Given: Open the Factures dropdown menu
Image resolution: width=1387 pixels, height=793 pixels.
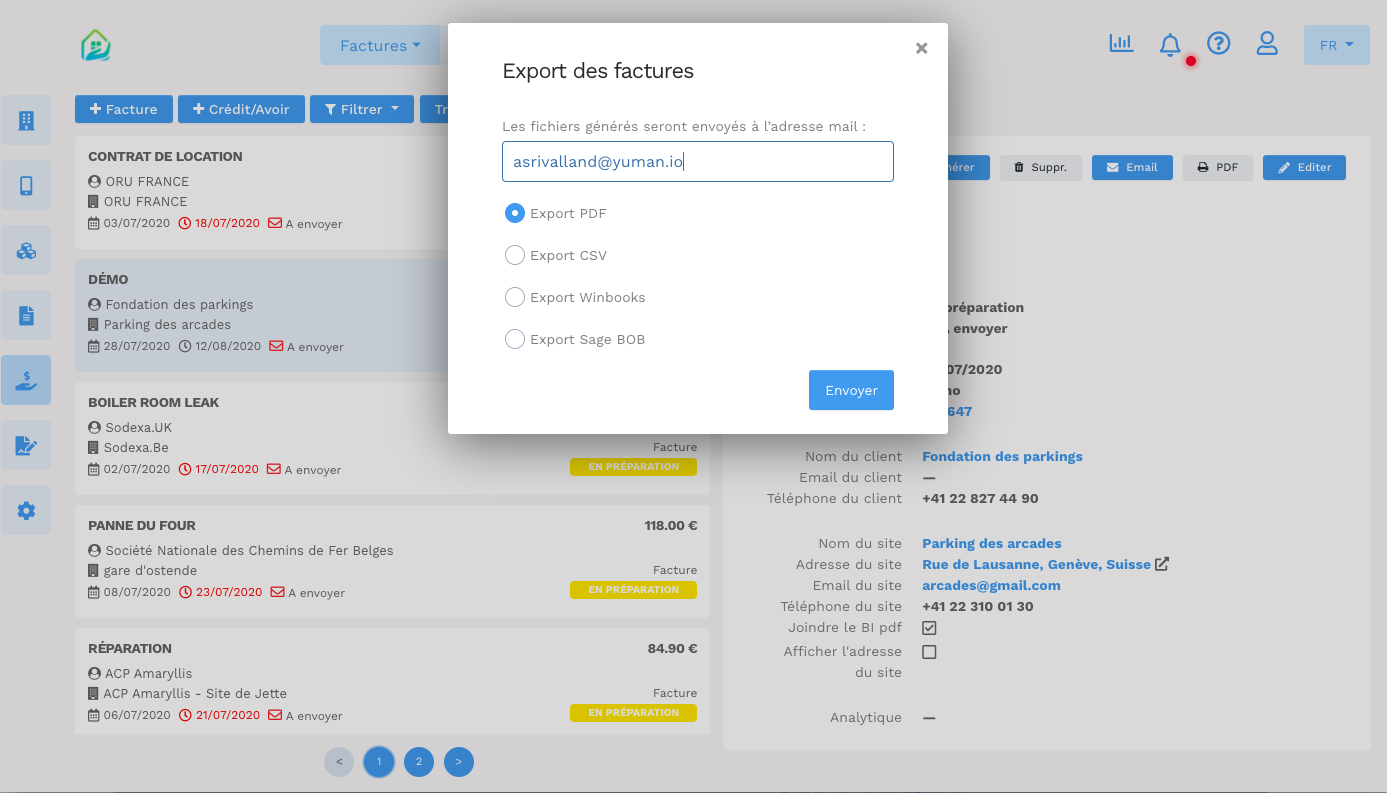Looking at the screenshot, I should 380,45.
